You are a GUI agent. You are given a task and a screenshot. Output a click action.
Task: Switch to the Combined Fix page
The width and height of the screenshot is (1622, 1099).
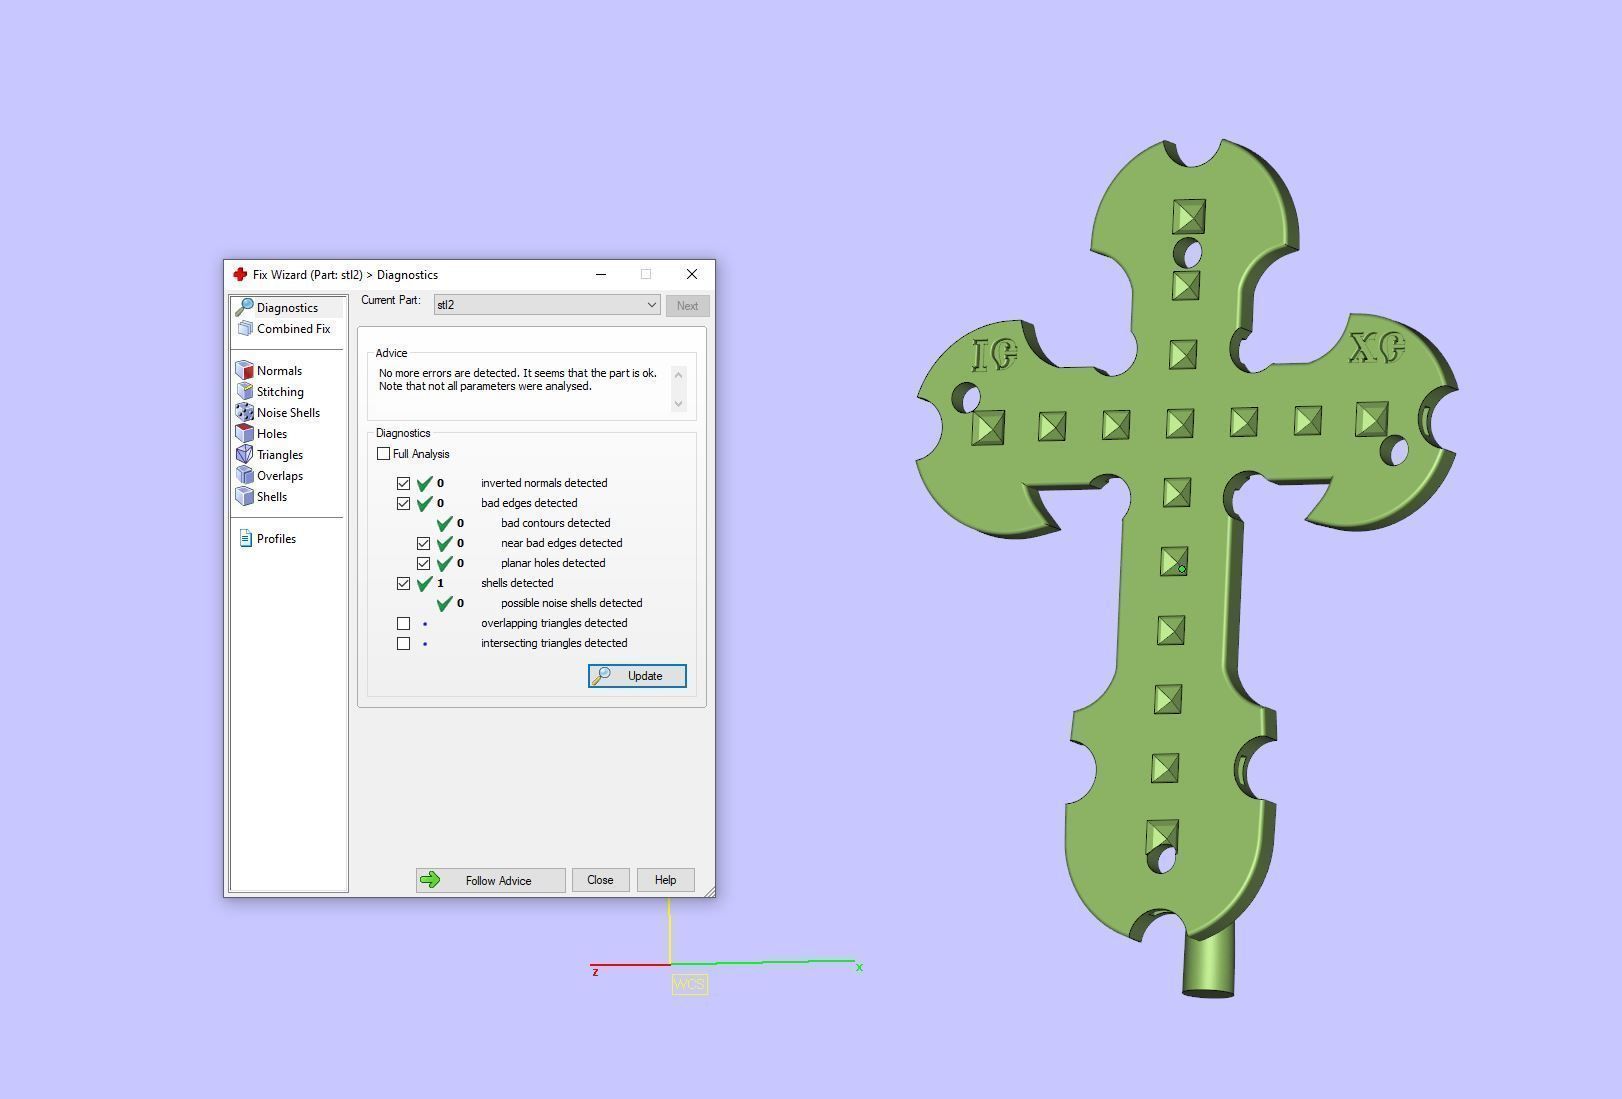tap(293, 328)
